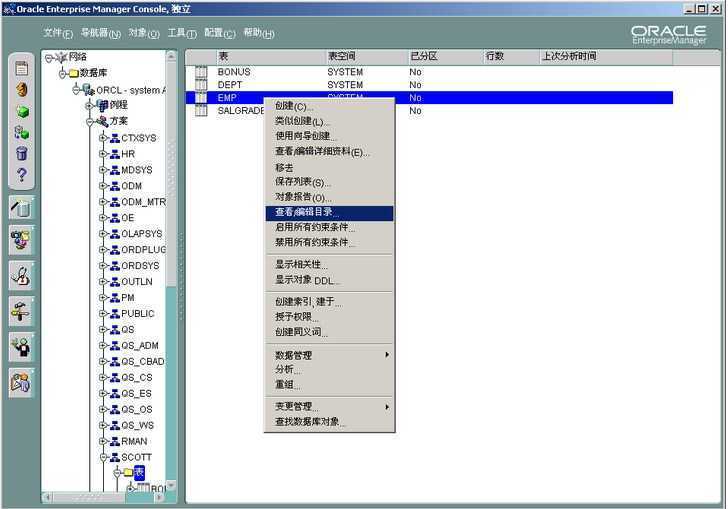Image resolution: width=728 pixels, height=509 pixels.
Task: Choose 启用所有约束条件 in context menu
Action: (x=329, y=227)
